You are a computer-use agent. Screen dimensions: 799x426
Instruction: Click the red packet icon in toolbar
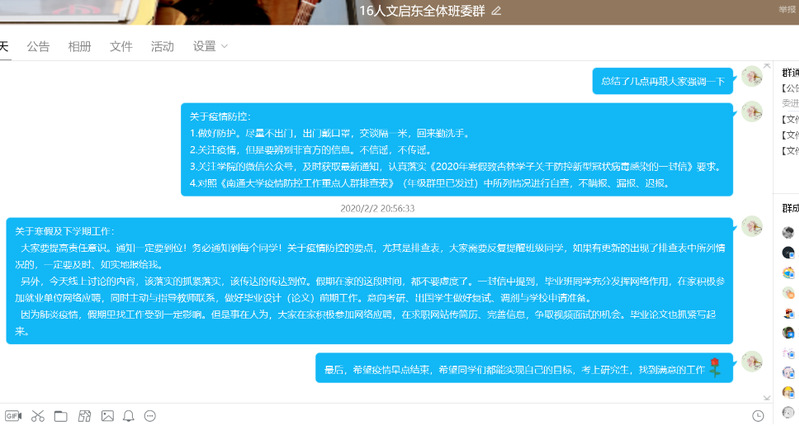coord(84,415)
